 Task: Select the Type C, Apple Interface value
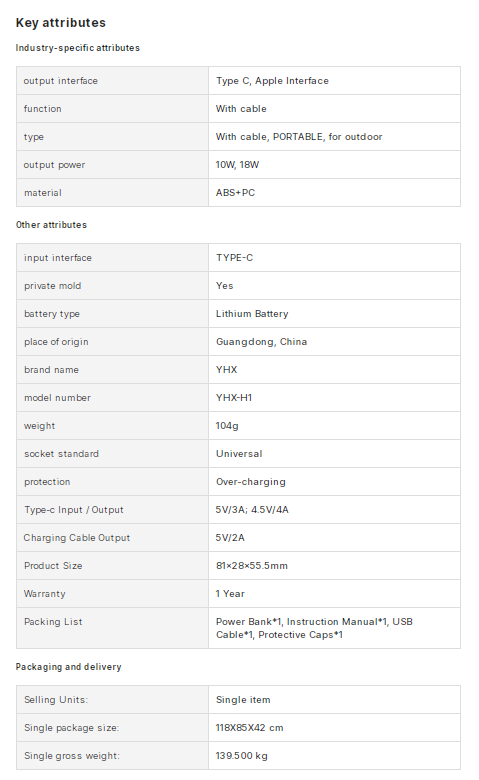[272, 81]
